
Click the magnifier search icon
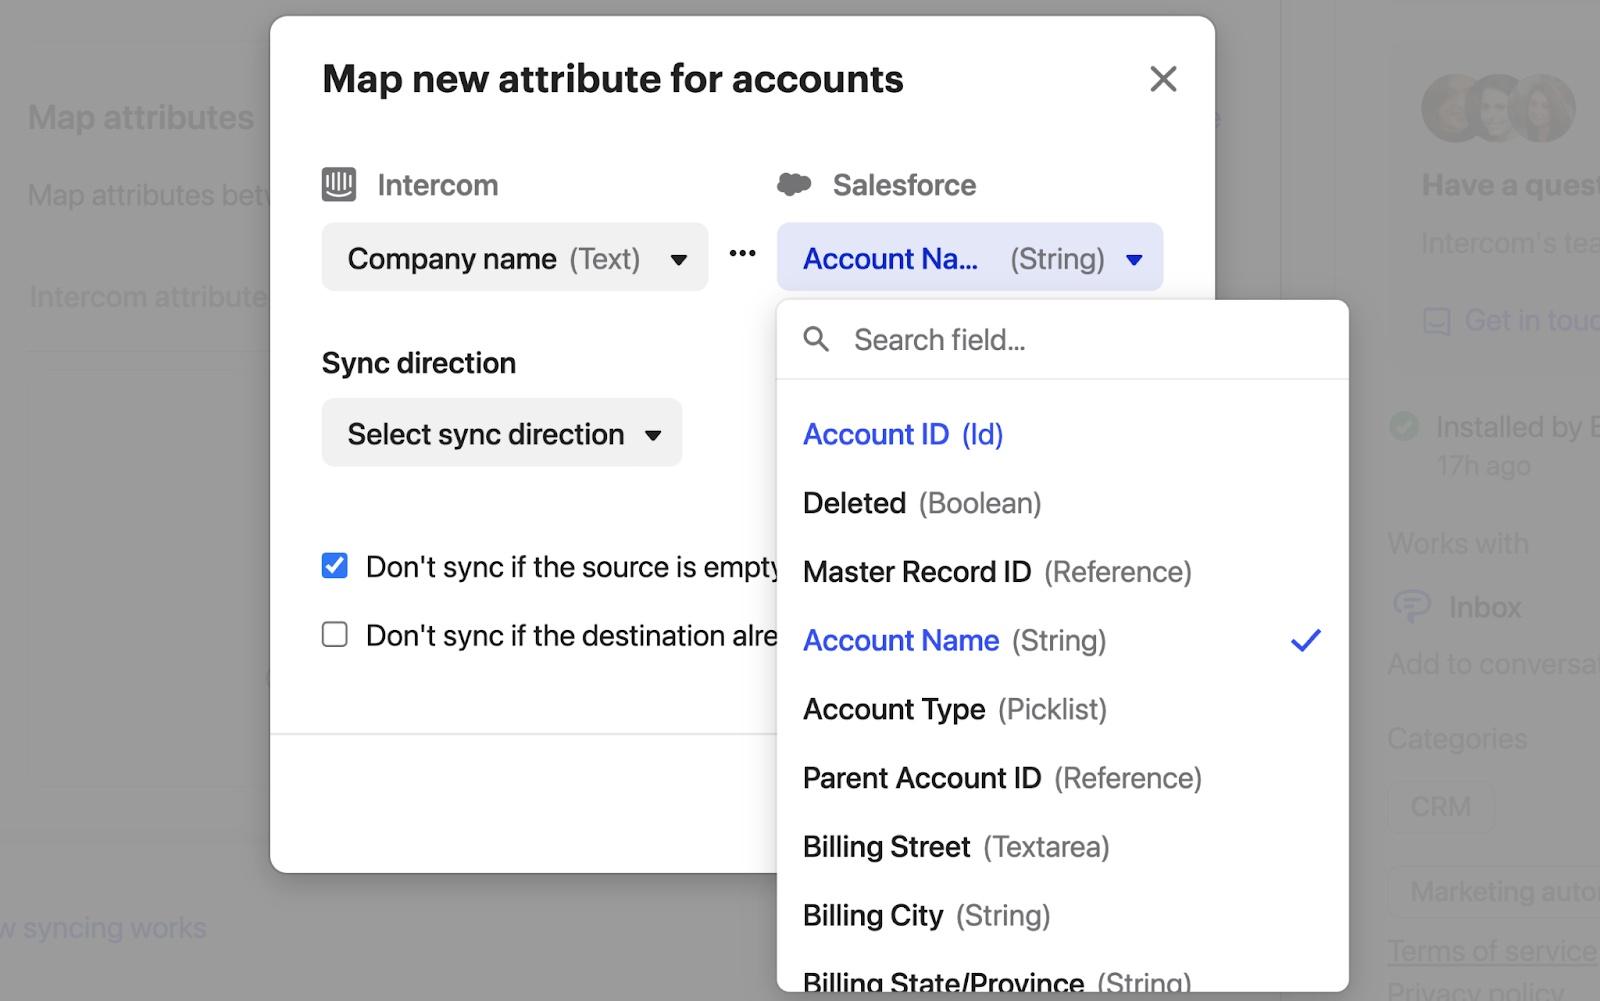[x=816, y=340]
